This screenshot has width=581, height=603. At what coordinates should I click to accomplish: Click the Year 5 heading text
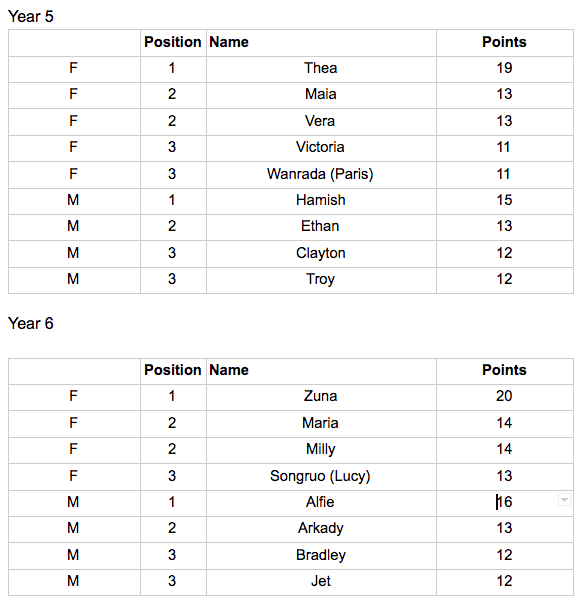click(x=31, y=17)
